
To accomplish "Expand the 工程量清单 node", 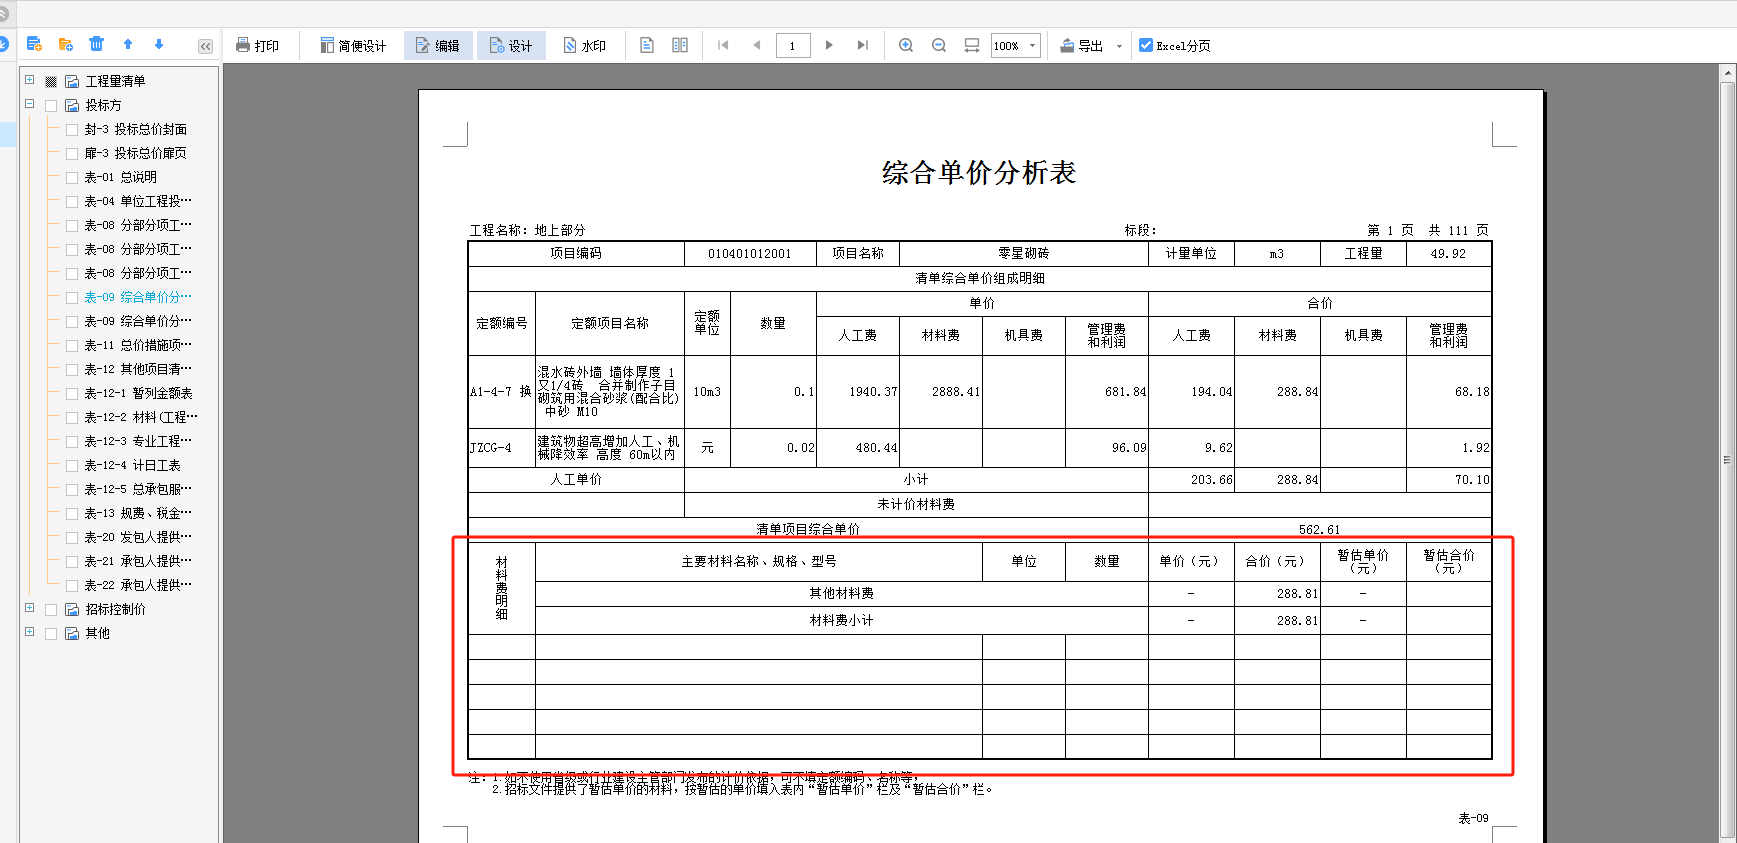I will tap(30, 80).
